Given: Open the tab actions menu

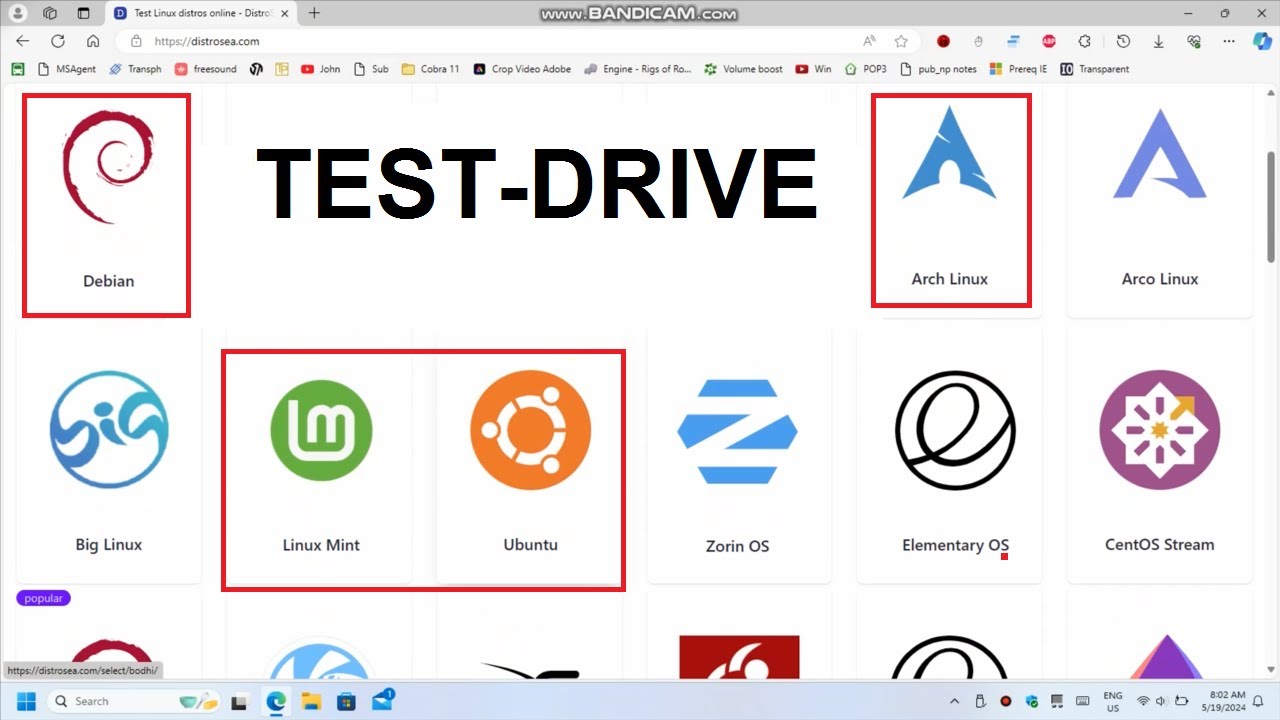Looking at the screenshot, I should coord(83,13).
